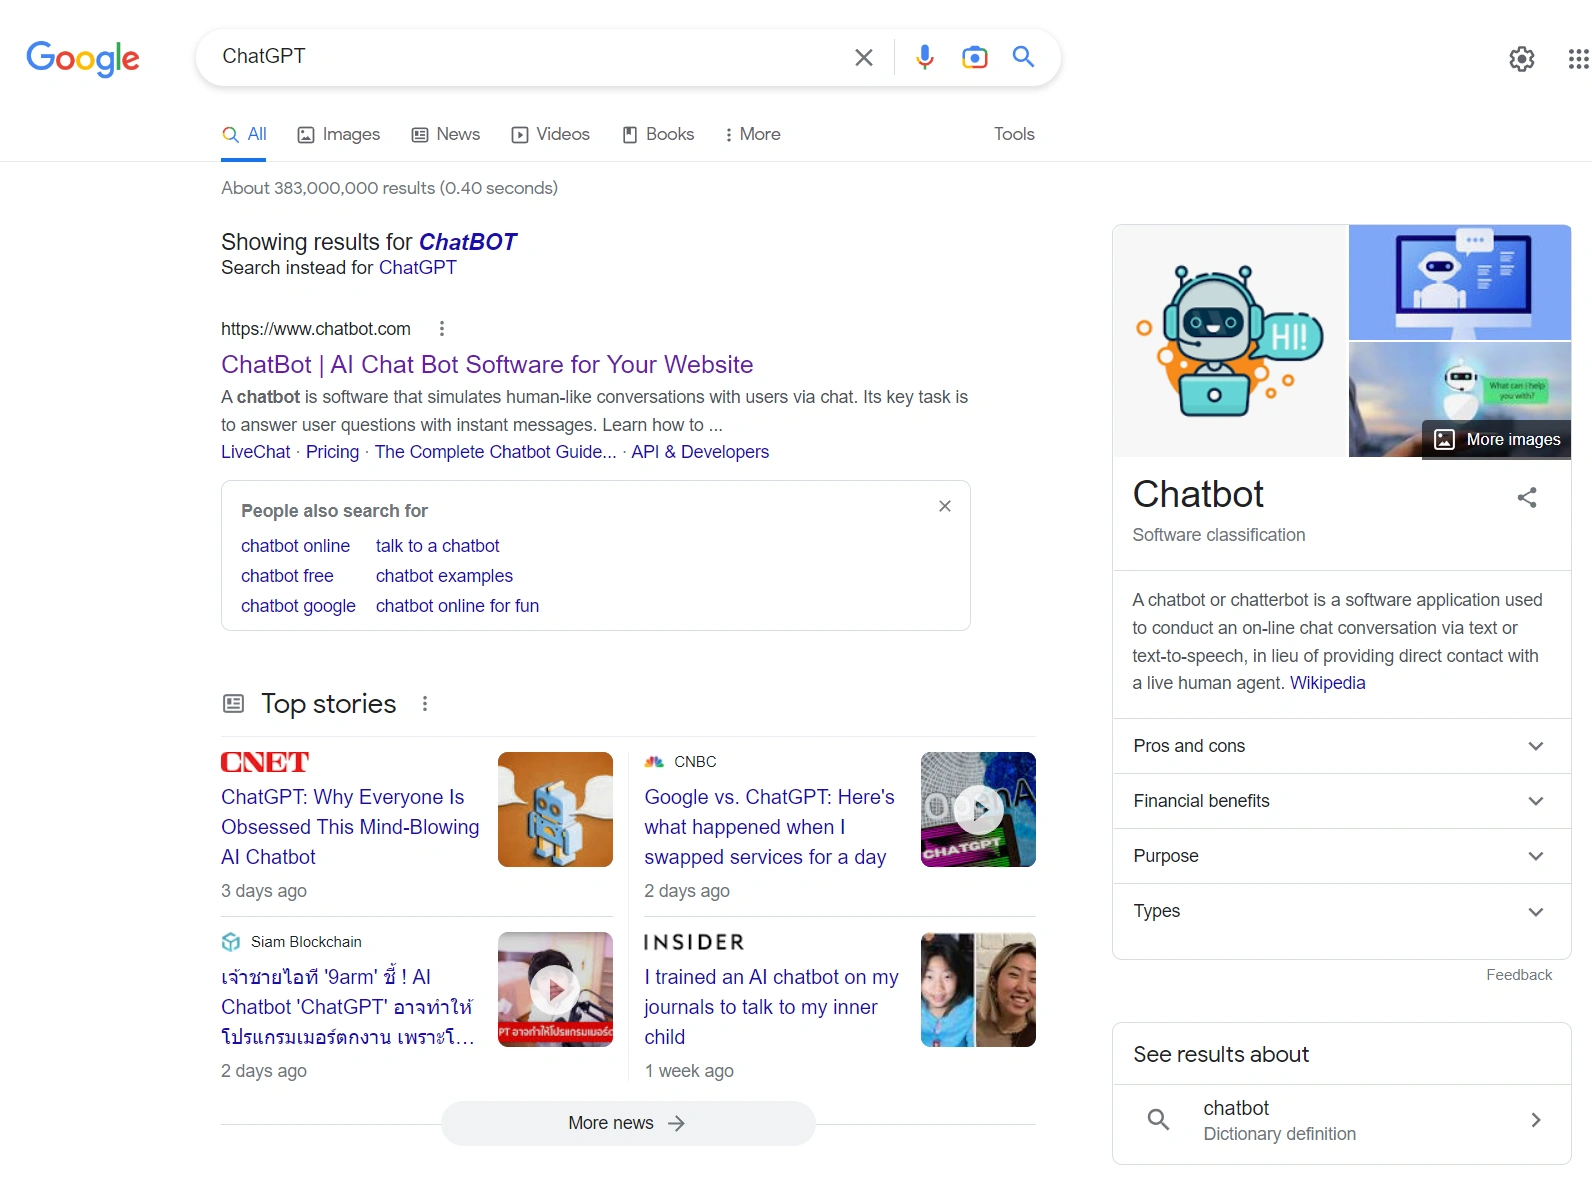1592x1190 pixels.
Task: Open CNET ChatGPT Why Everyone Is Obsessed story
Action: [x=350, y=827]
